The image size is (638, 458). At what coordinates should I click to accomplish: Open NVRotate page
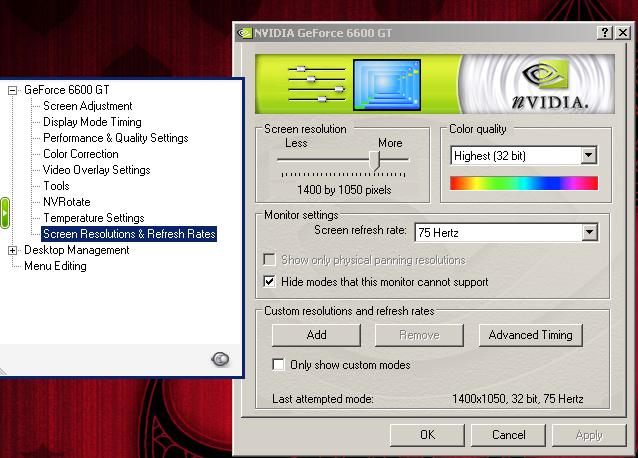pyautogui.click(x=67, y=202)
